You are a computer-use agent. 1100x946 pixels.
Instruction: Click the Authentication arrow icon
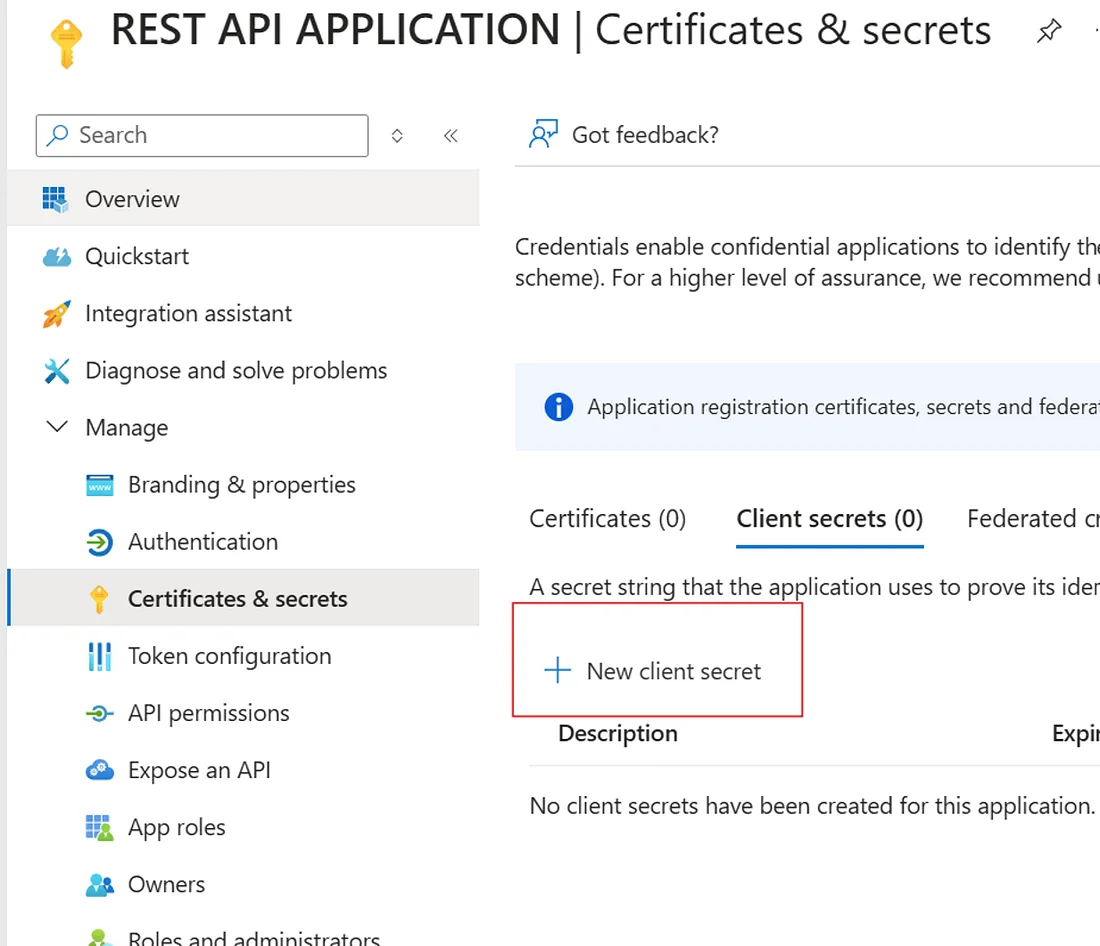pyautogui.click(x=100, y=542)
